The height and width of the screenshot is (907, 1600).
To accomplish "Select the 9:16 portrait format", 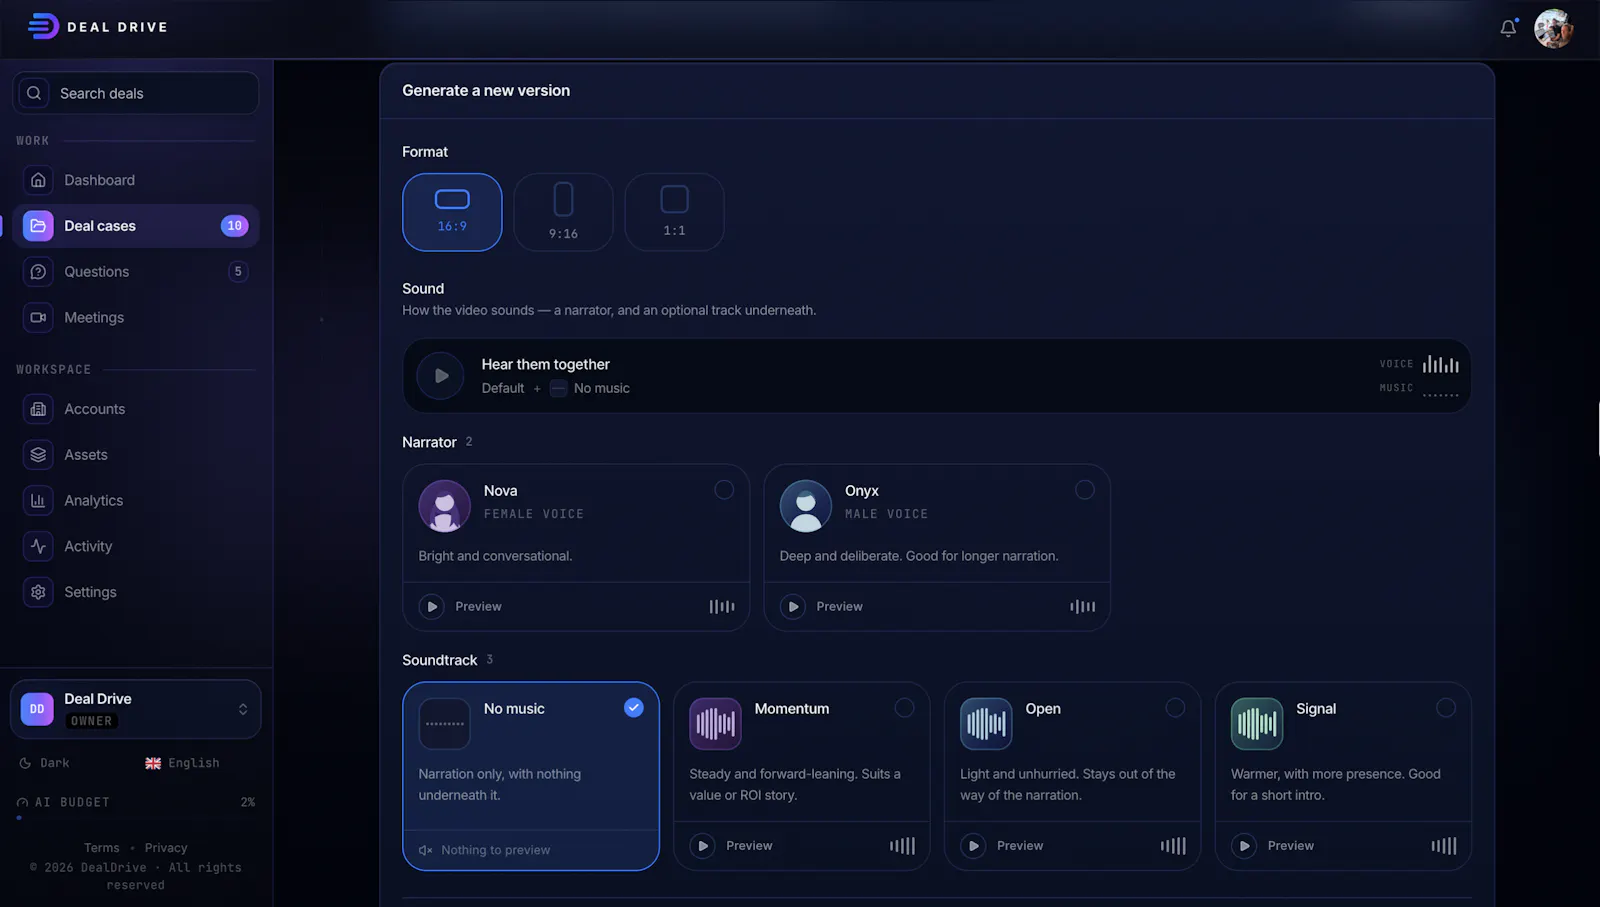I will (563, 212).
